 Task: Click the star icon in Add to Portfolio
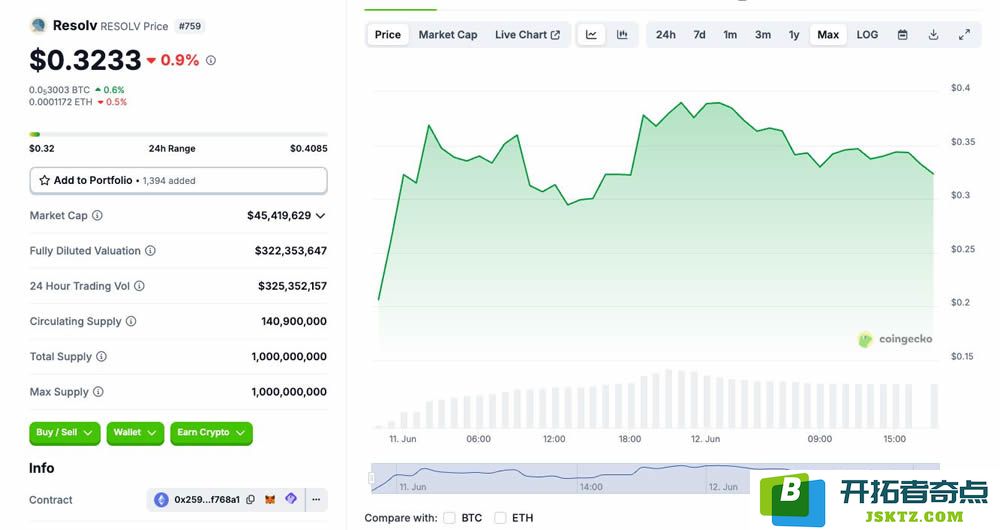[44, 180]
